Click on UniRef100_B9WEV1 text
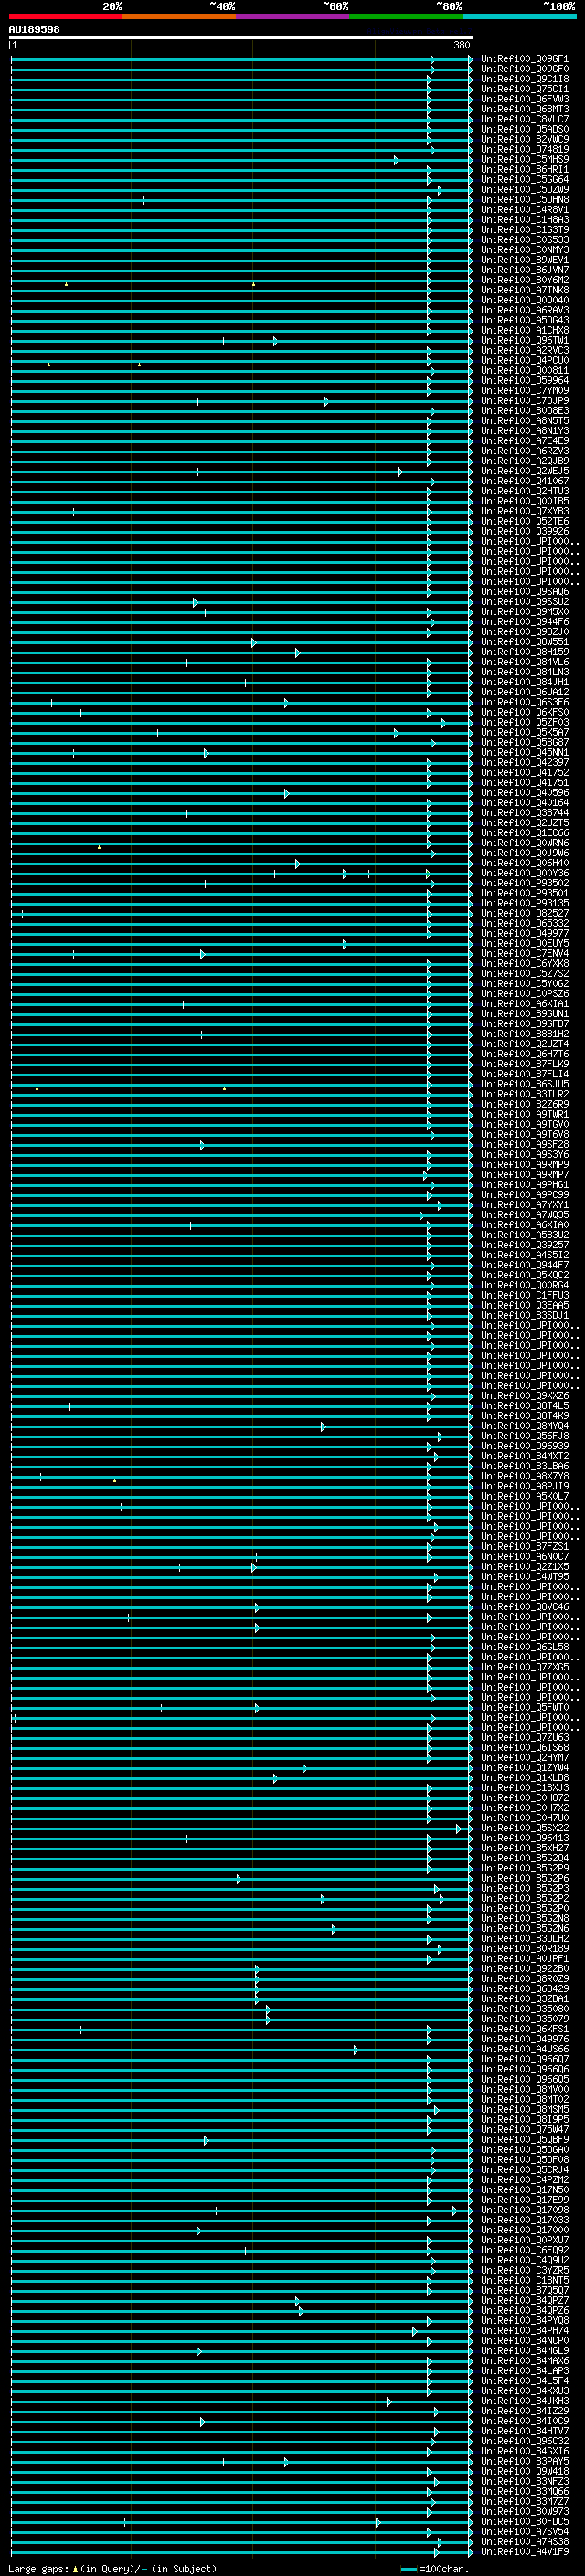The image size is (585, 2576). [x=525, y=260]
